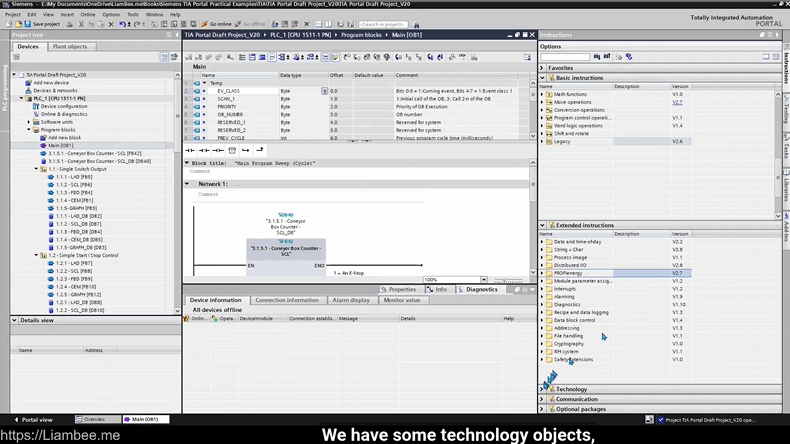Viewport: 790px width, 444px height.
Task: Open the Online menu
Action: [x=88, y=15]
